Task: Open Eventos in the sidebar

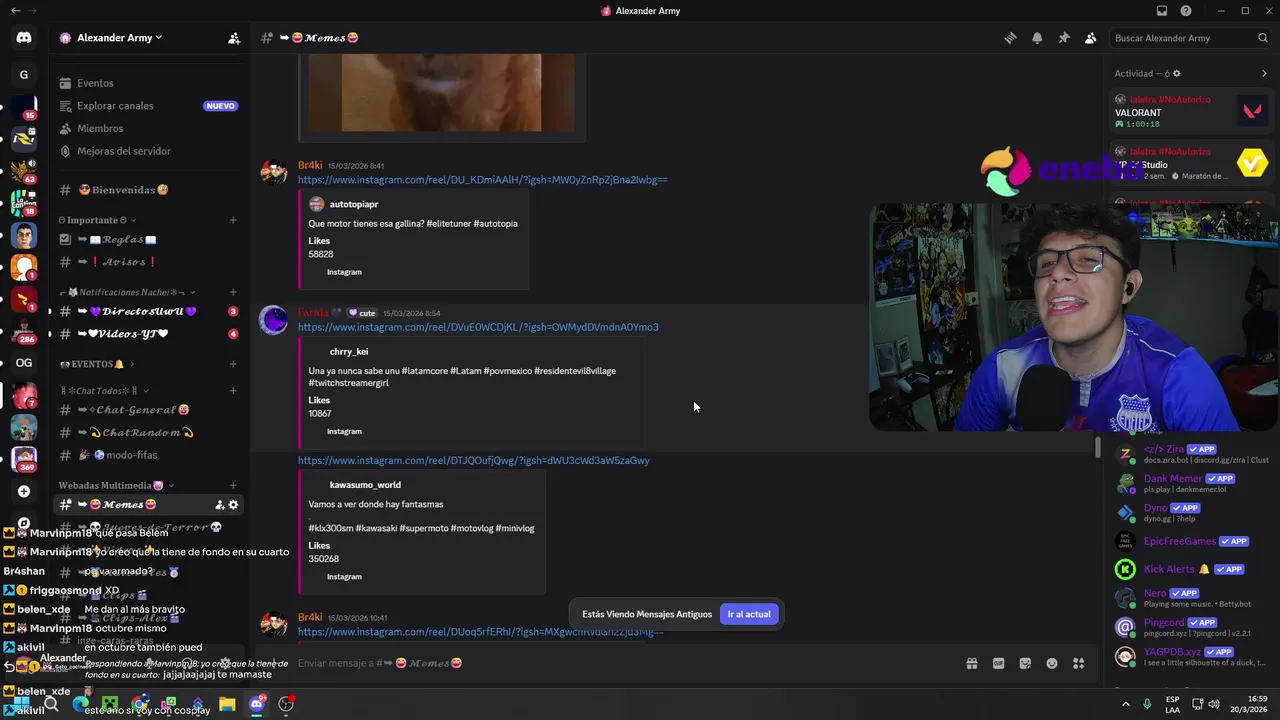Action: [150, 83]
